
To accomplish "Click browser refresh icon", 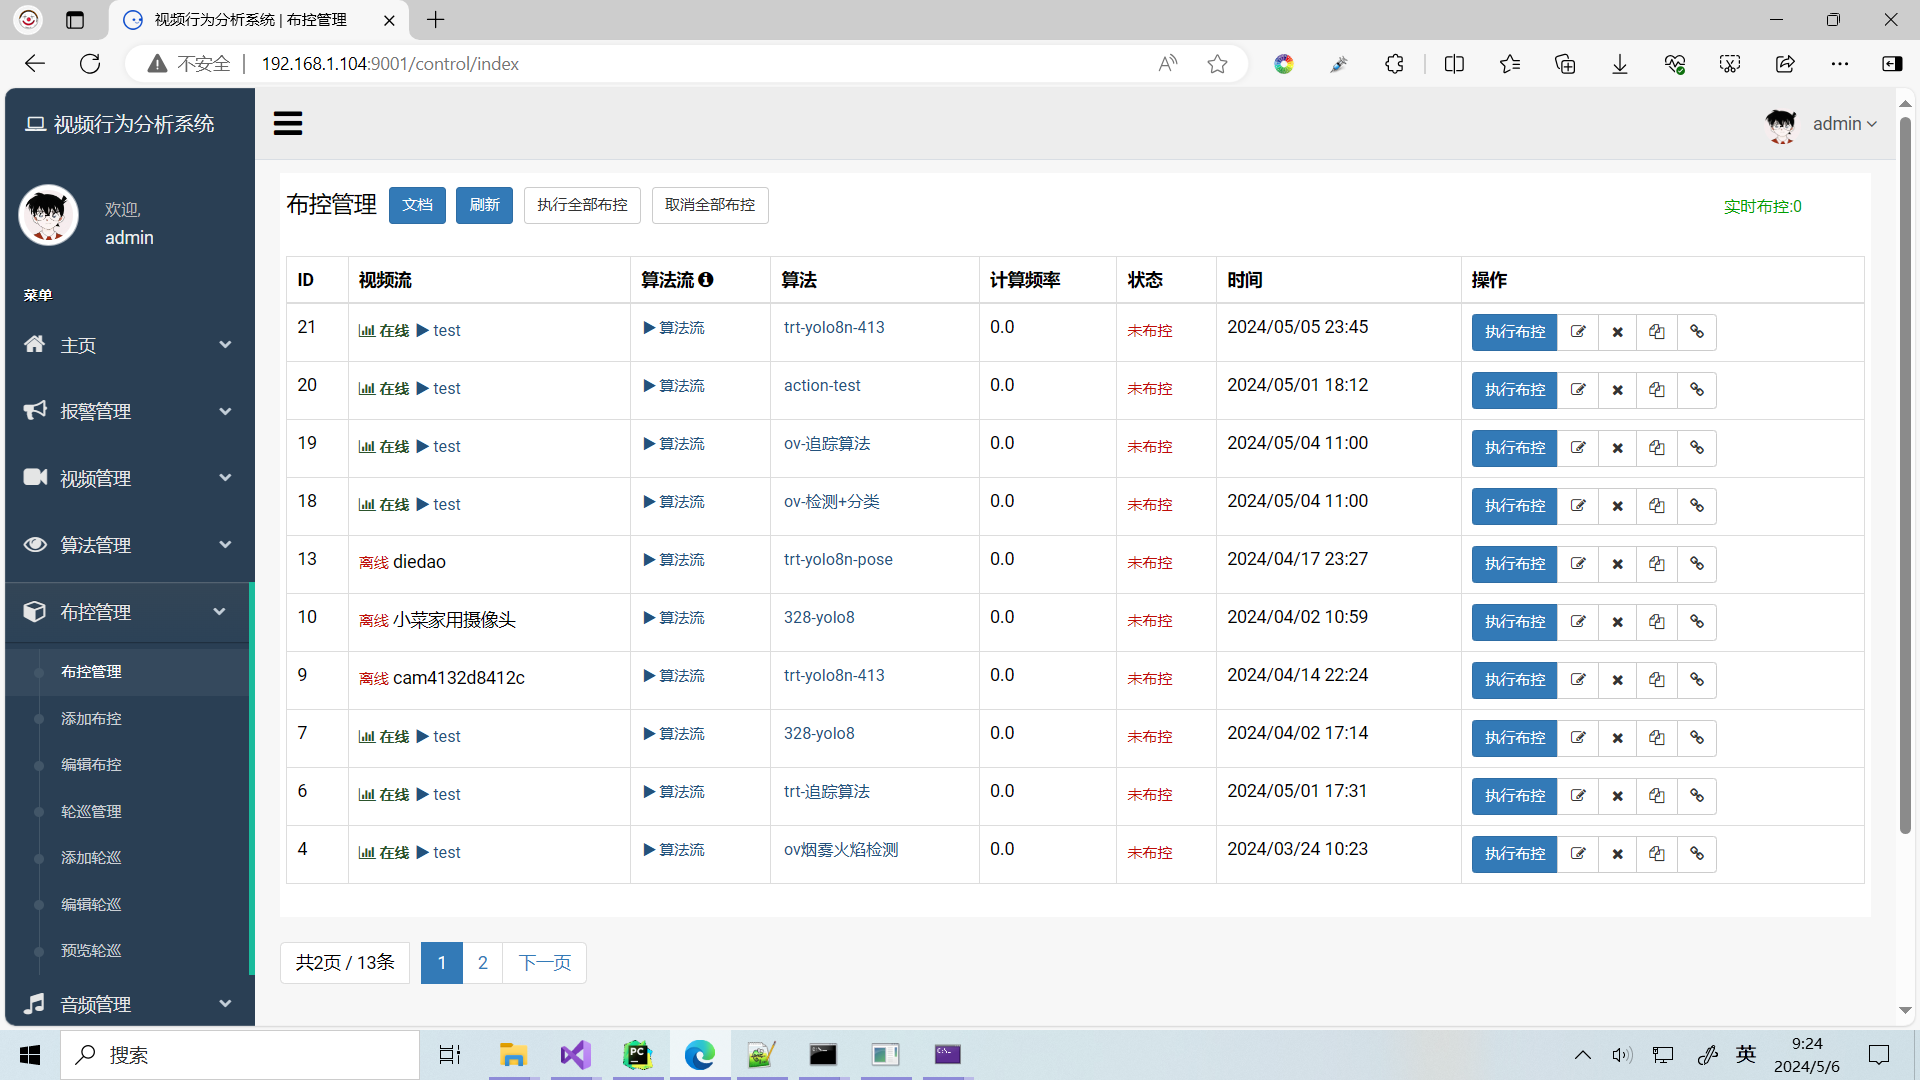I will tap(90, 64).
